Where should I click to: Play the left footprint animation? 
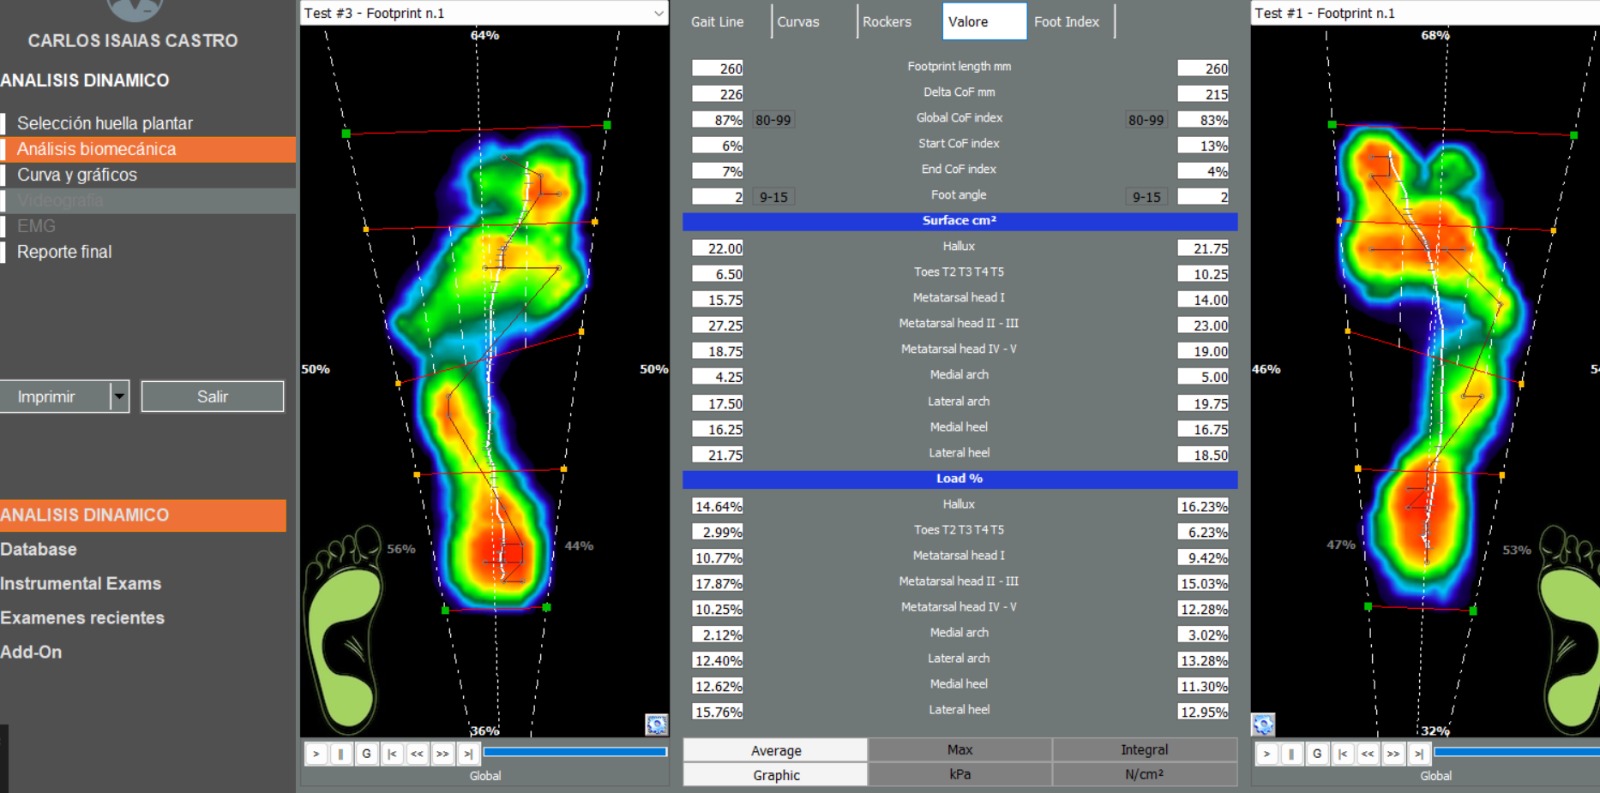pos(316,754)
